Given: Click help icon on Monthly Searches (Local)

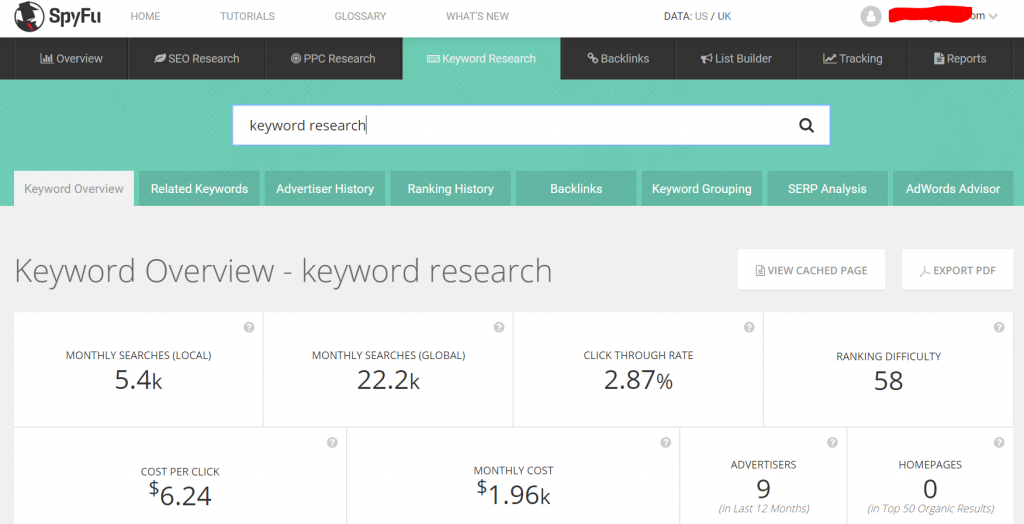Looking at the screenshot, I should [x=249, y=328].
